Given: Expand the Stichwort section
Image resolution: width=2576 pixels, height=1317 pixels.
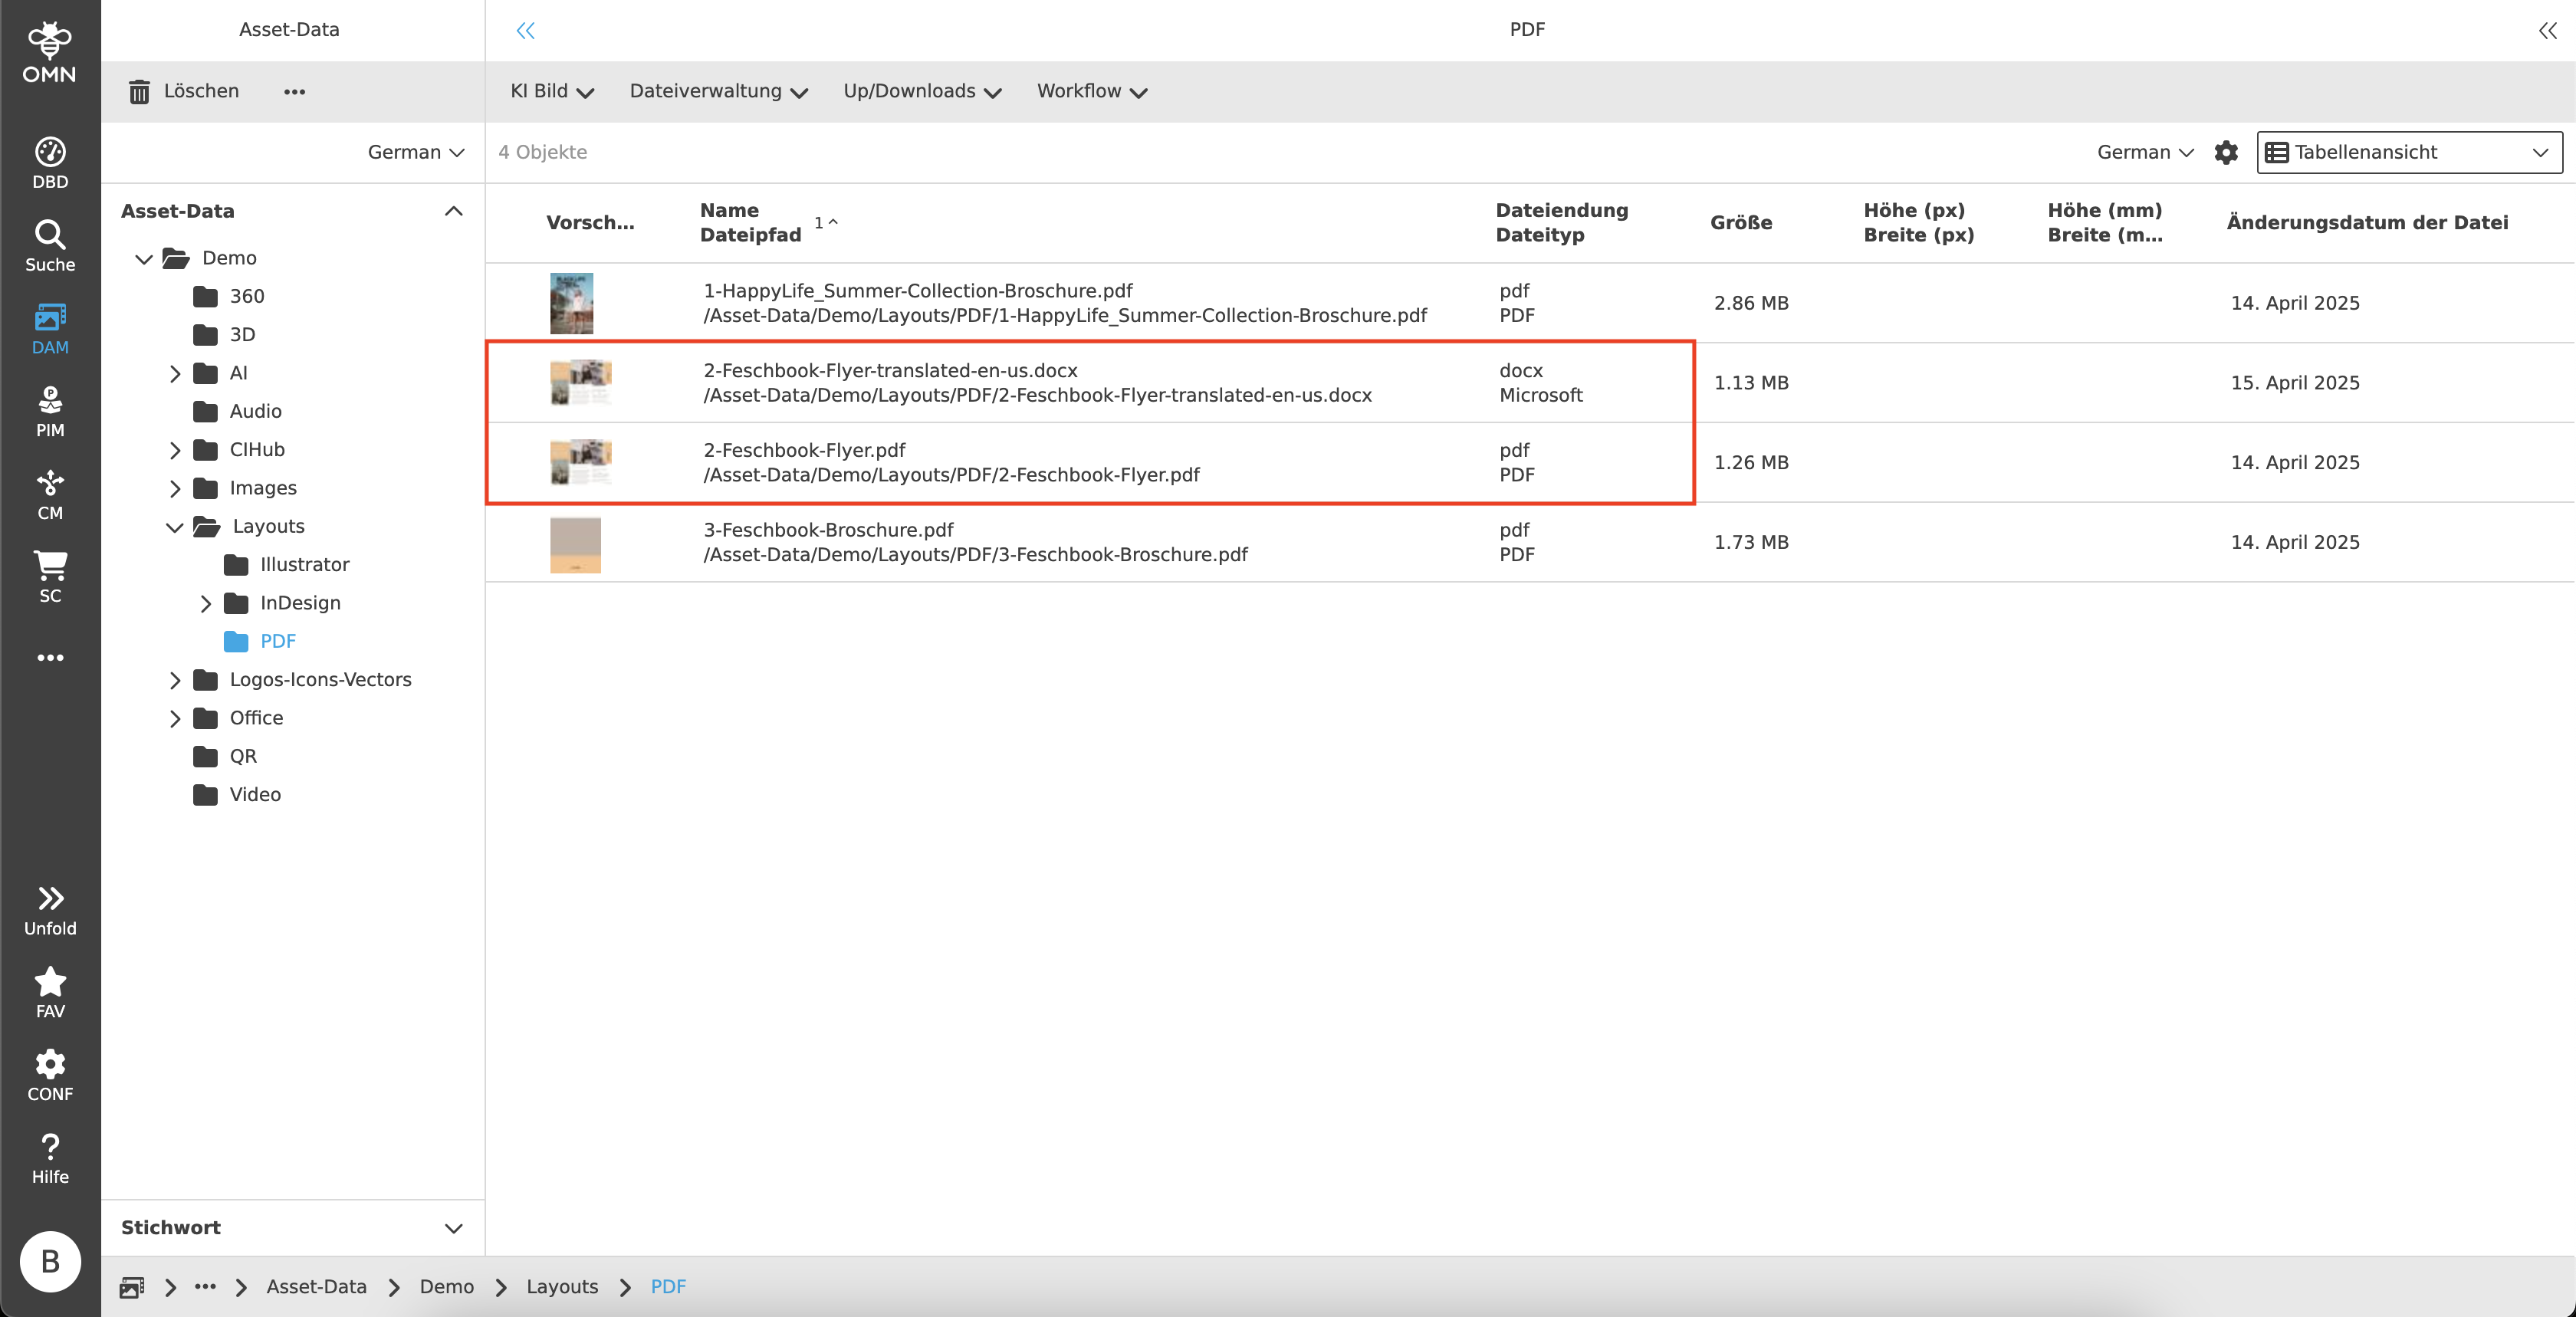Looking at the screenshot, I should click(455, 1228).
